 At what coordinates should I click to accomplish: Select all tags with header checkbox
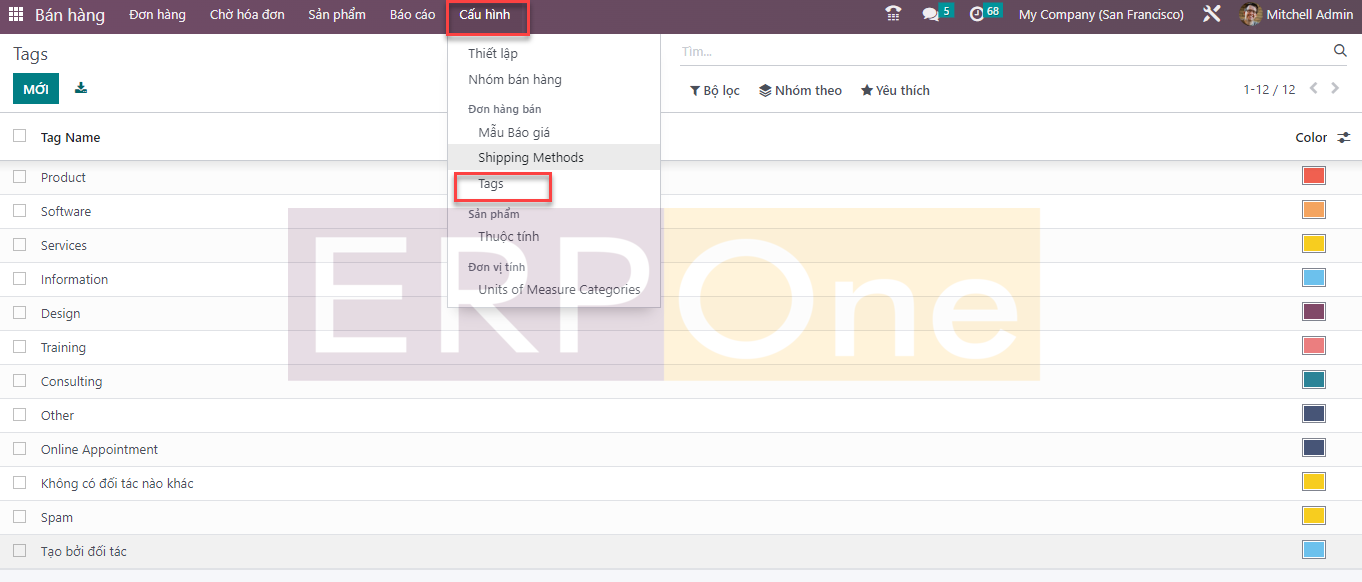pos(20,137)
